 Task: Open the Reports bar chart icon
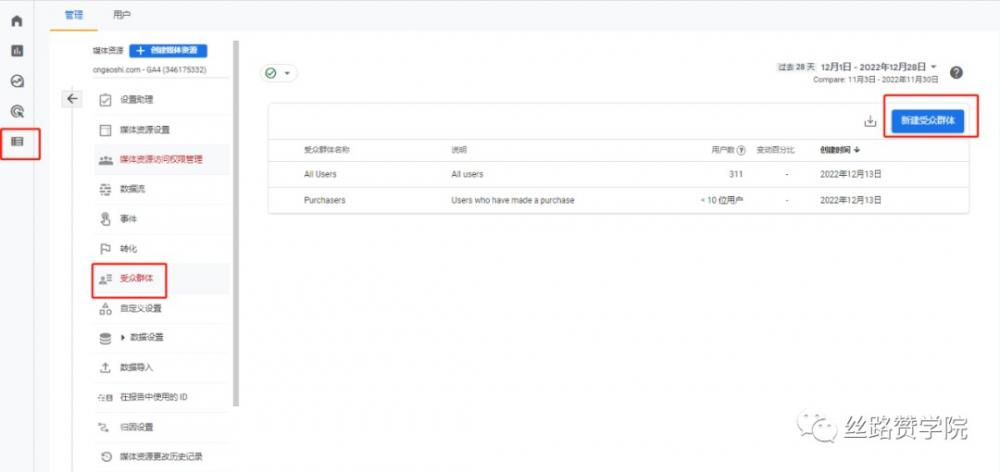[x=17, y=51]
